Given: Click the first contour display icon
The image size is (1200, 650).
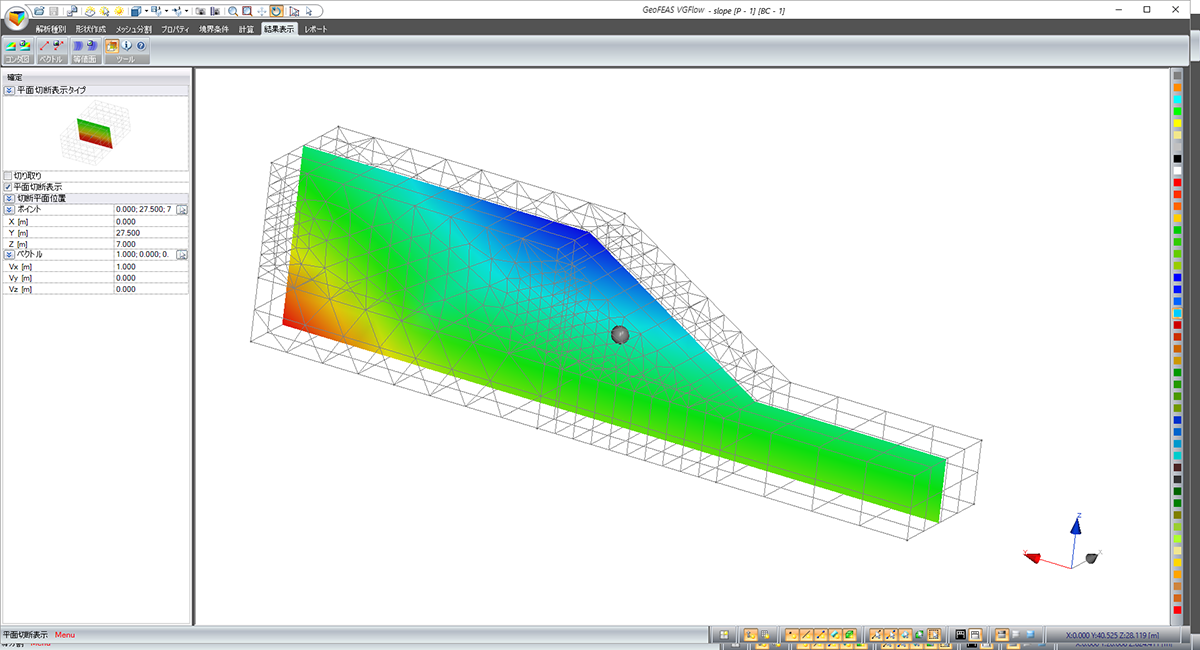Looking at the screenshot, I should [9, 46].
